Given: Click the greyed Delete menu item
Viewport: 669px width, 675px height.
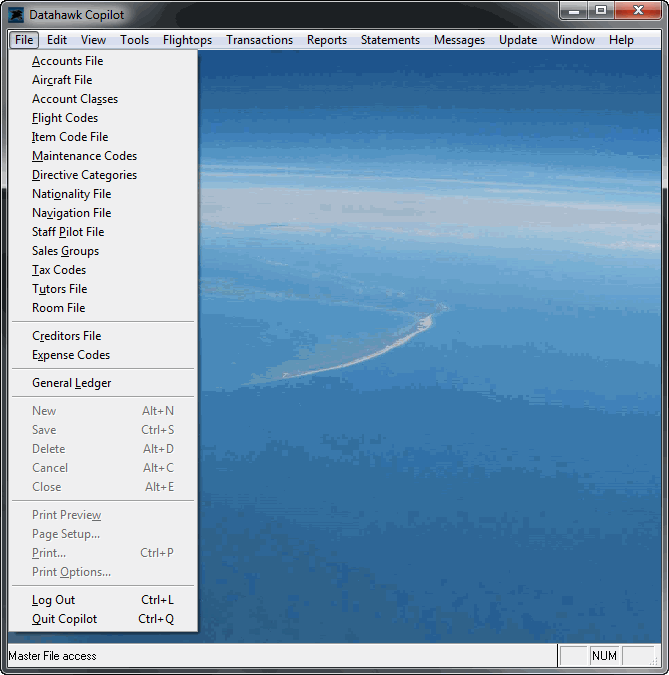Looking at the screenshot, I should pos(103,449).
